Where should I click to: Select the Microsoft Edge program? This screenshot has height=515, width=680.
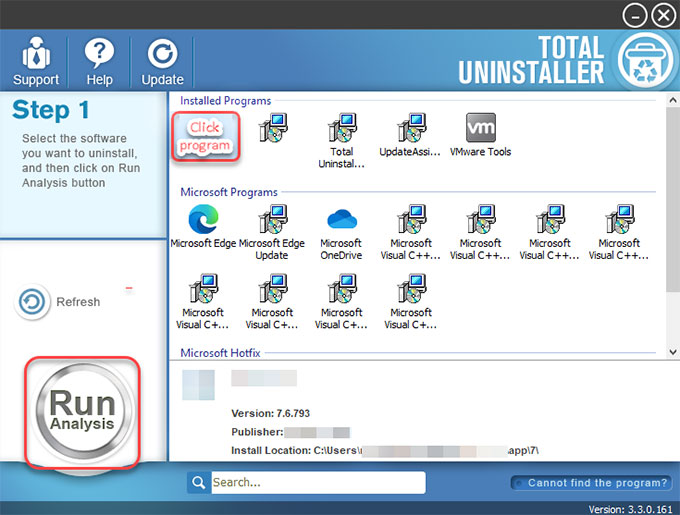[203, 226]
